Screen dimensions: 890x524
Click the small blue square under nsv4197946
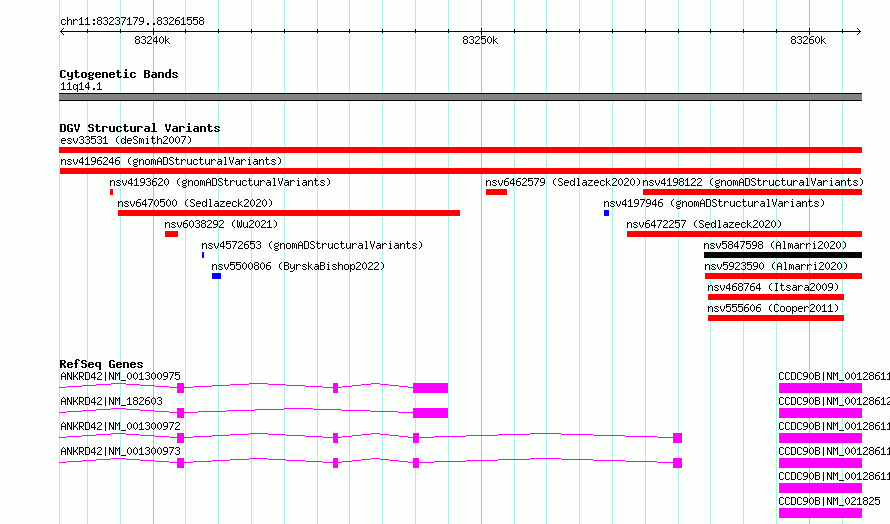pos(606,213)
